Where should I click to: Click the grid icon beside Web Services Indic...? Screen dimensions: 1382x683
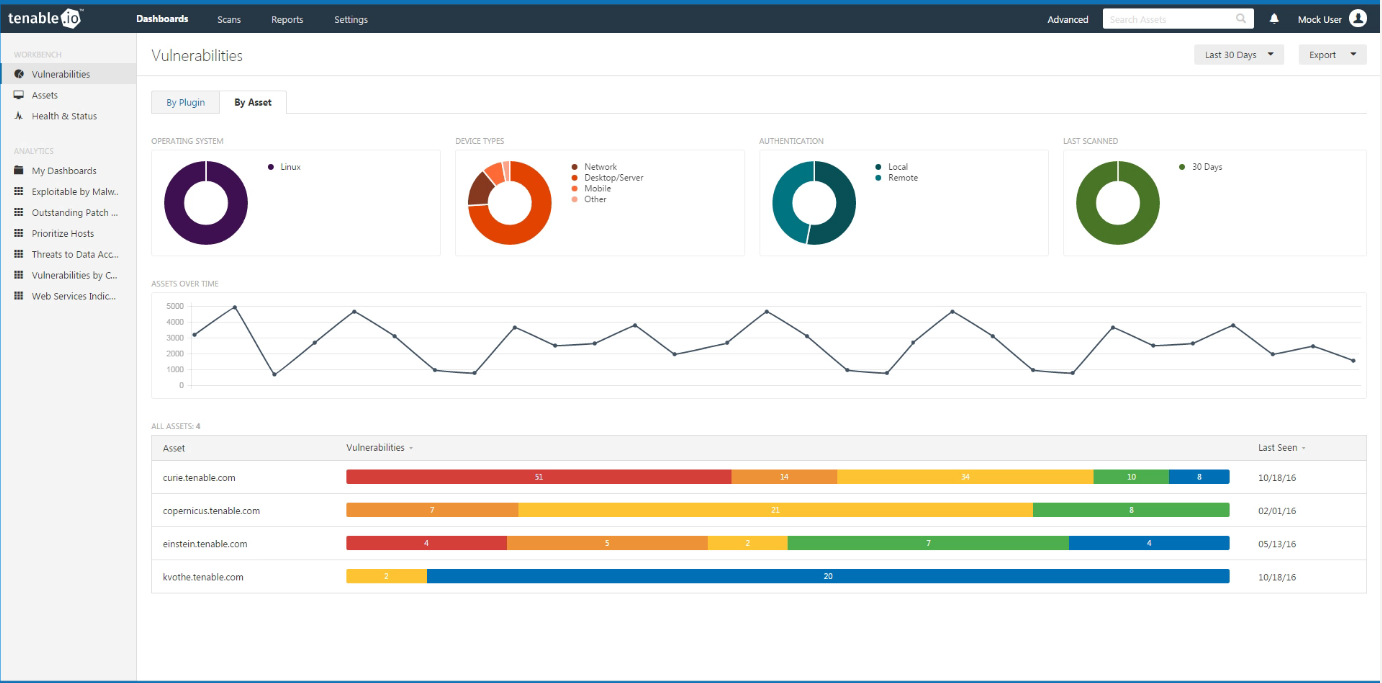[19, 296]
